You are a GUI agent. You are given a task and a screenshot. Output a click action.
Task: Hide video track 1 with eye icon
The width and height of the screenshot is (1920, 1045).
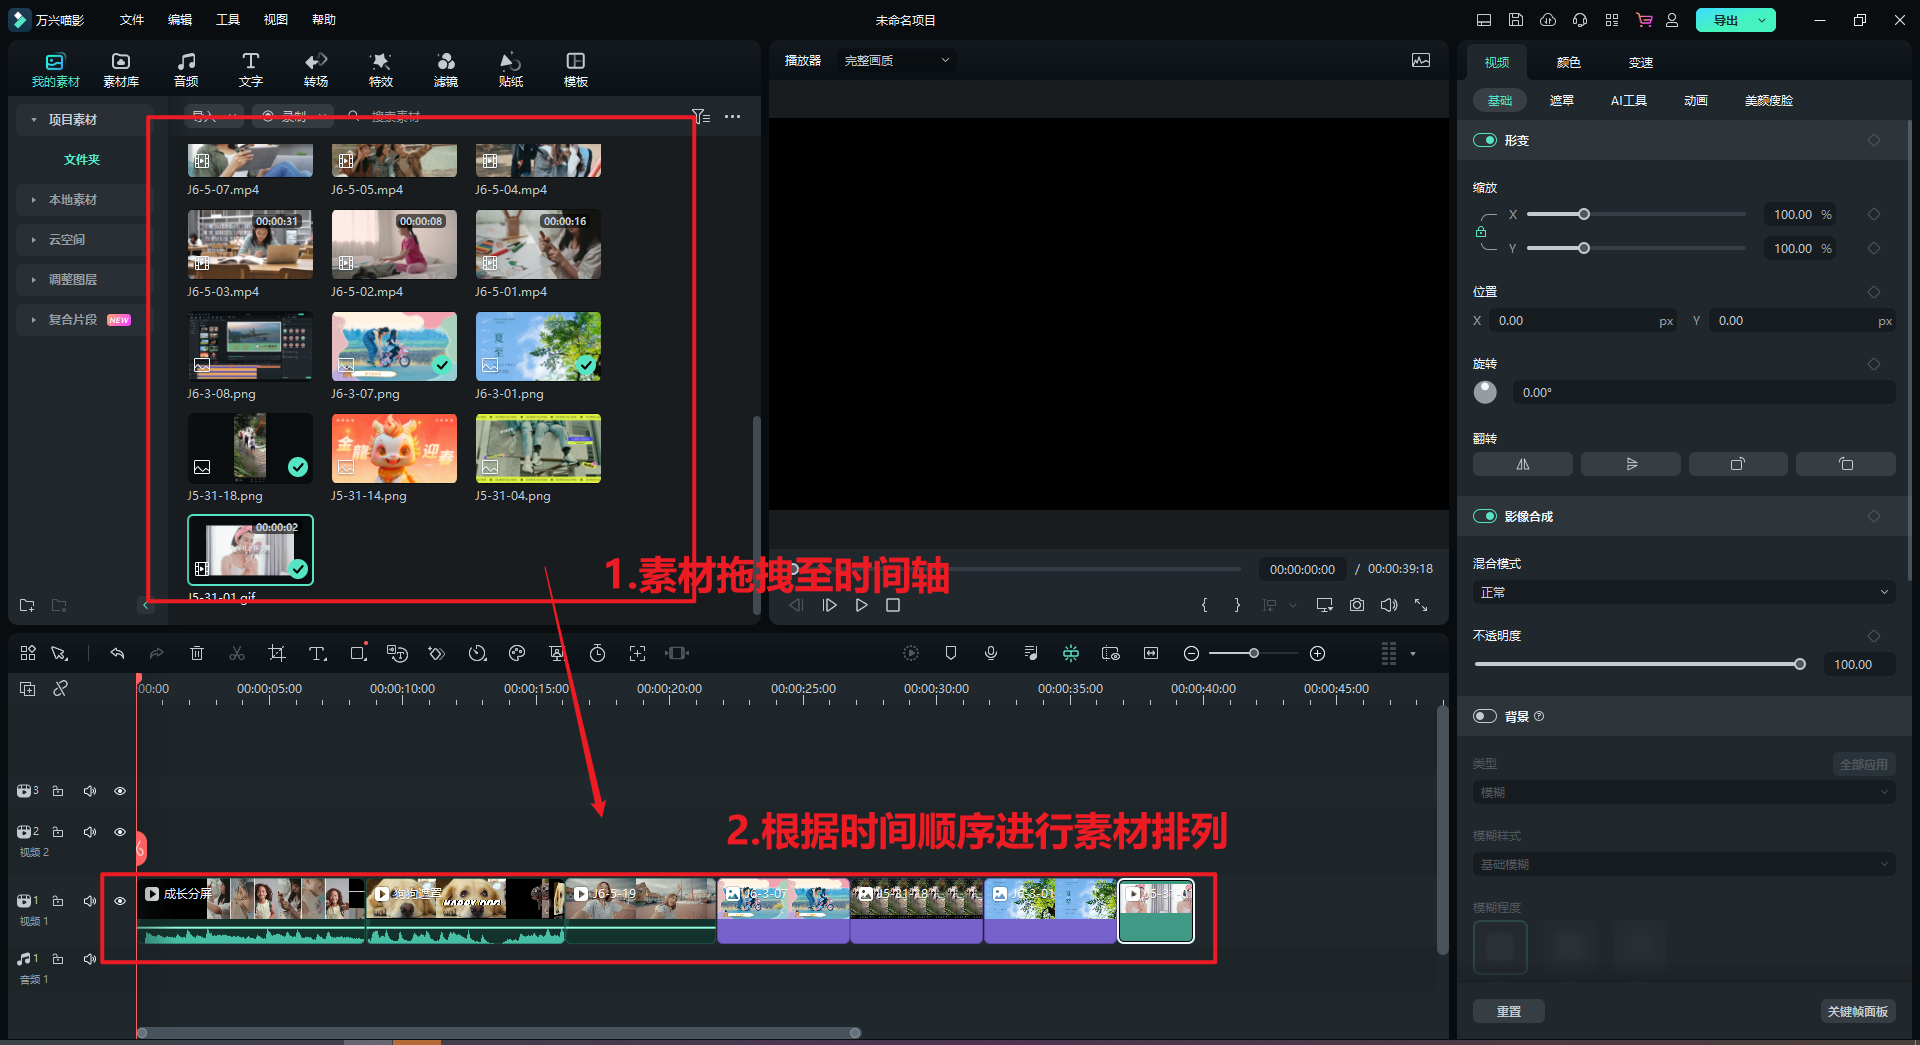click(120, 901)
